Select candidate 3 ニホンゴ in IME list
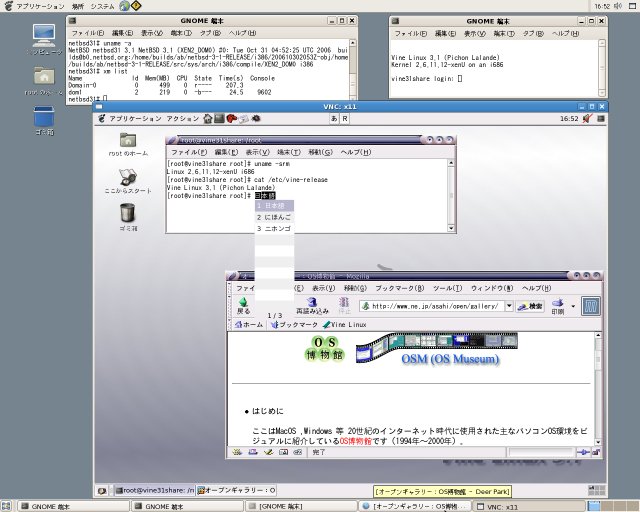Viewport: 640px width, 512px height. click(274, 229)
